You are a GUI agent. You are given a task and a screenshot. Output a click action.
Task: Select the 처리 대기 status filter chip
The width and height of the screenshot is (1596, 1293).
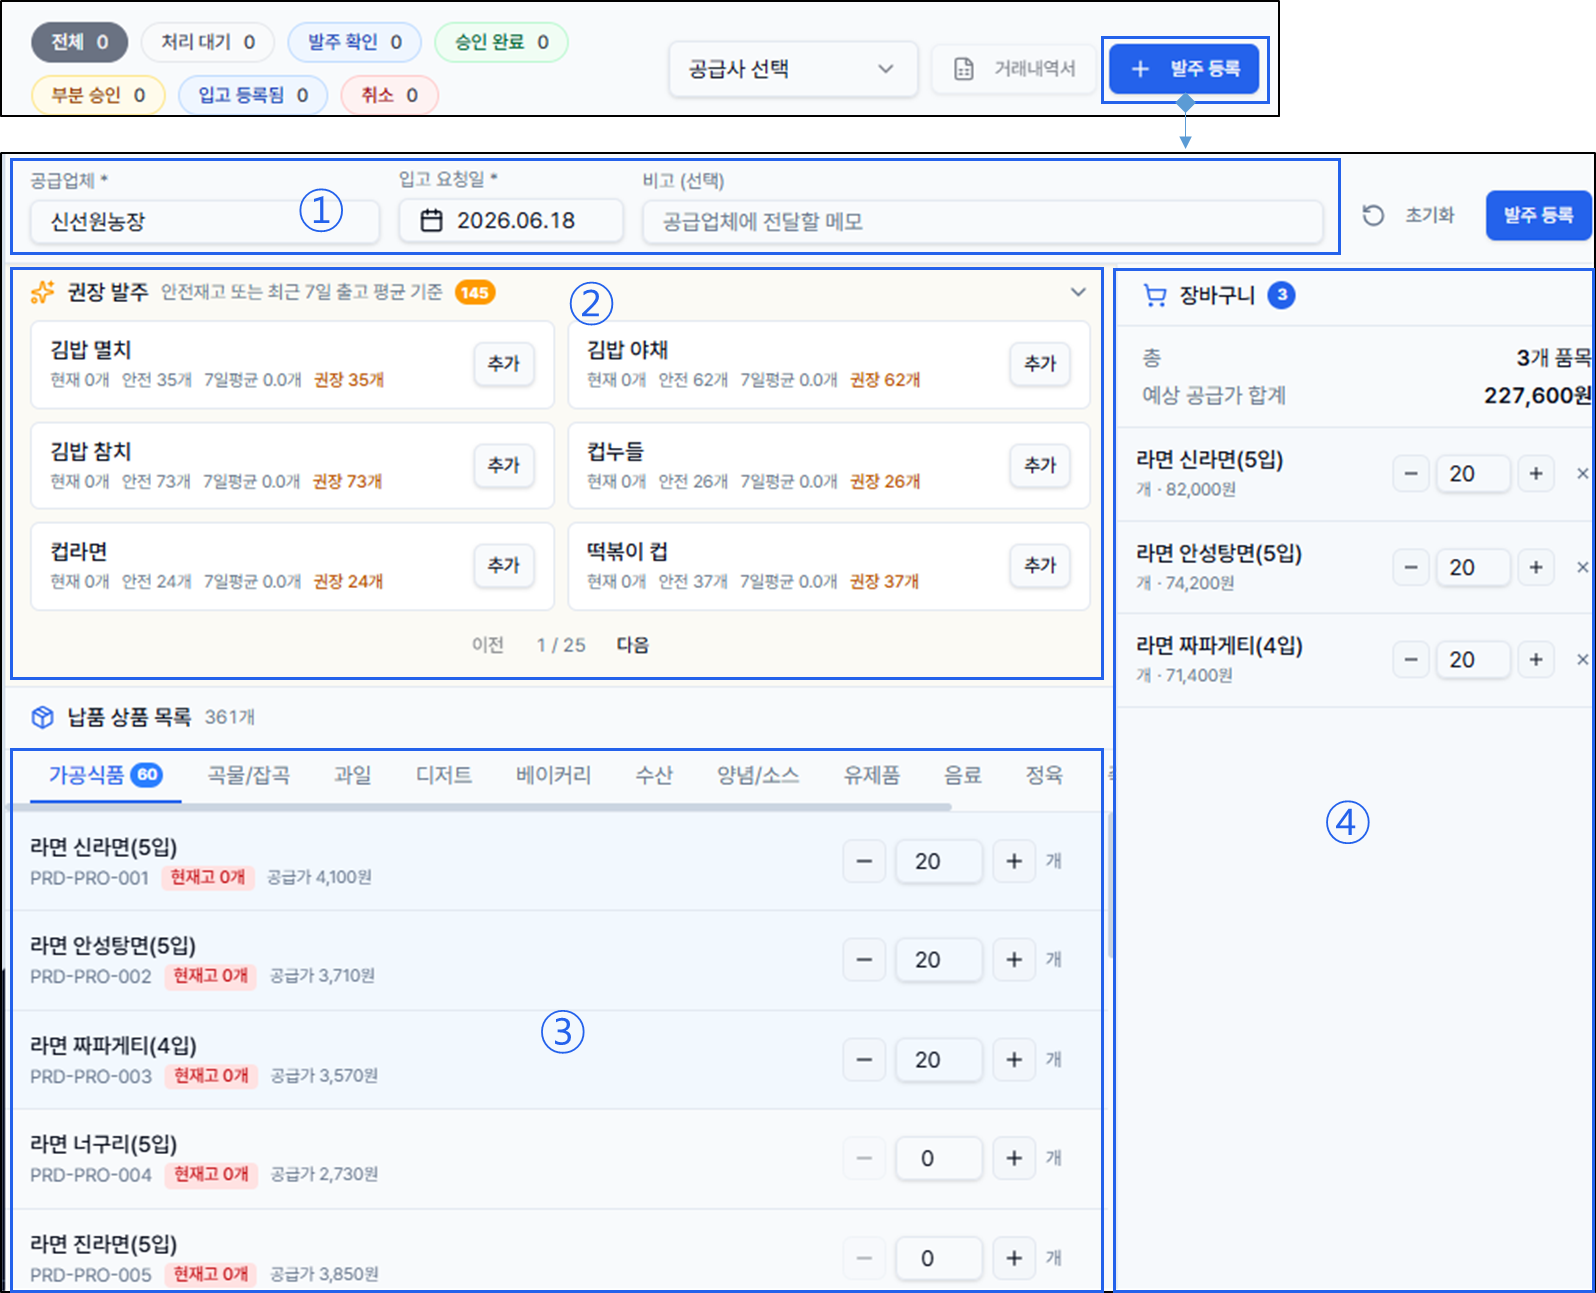click(x=208, y=42)
